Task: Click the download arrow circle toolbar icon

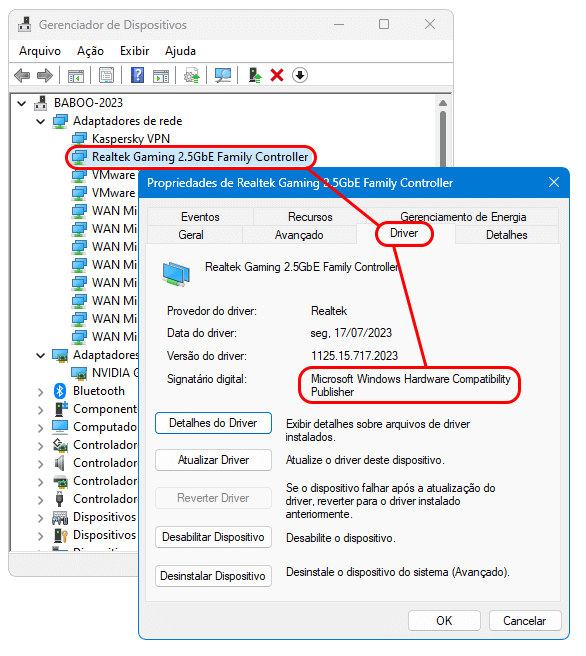Action: 299,75
